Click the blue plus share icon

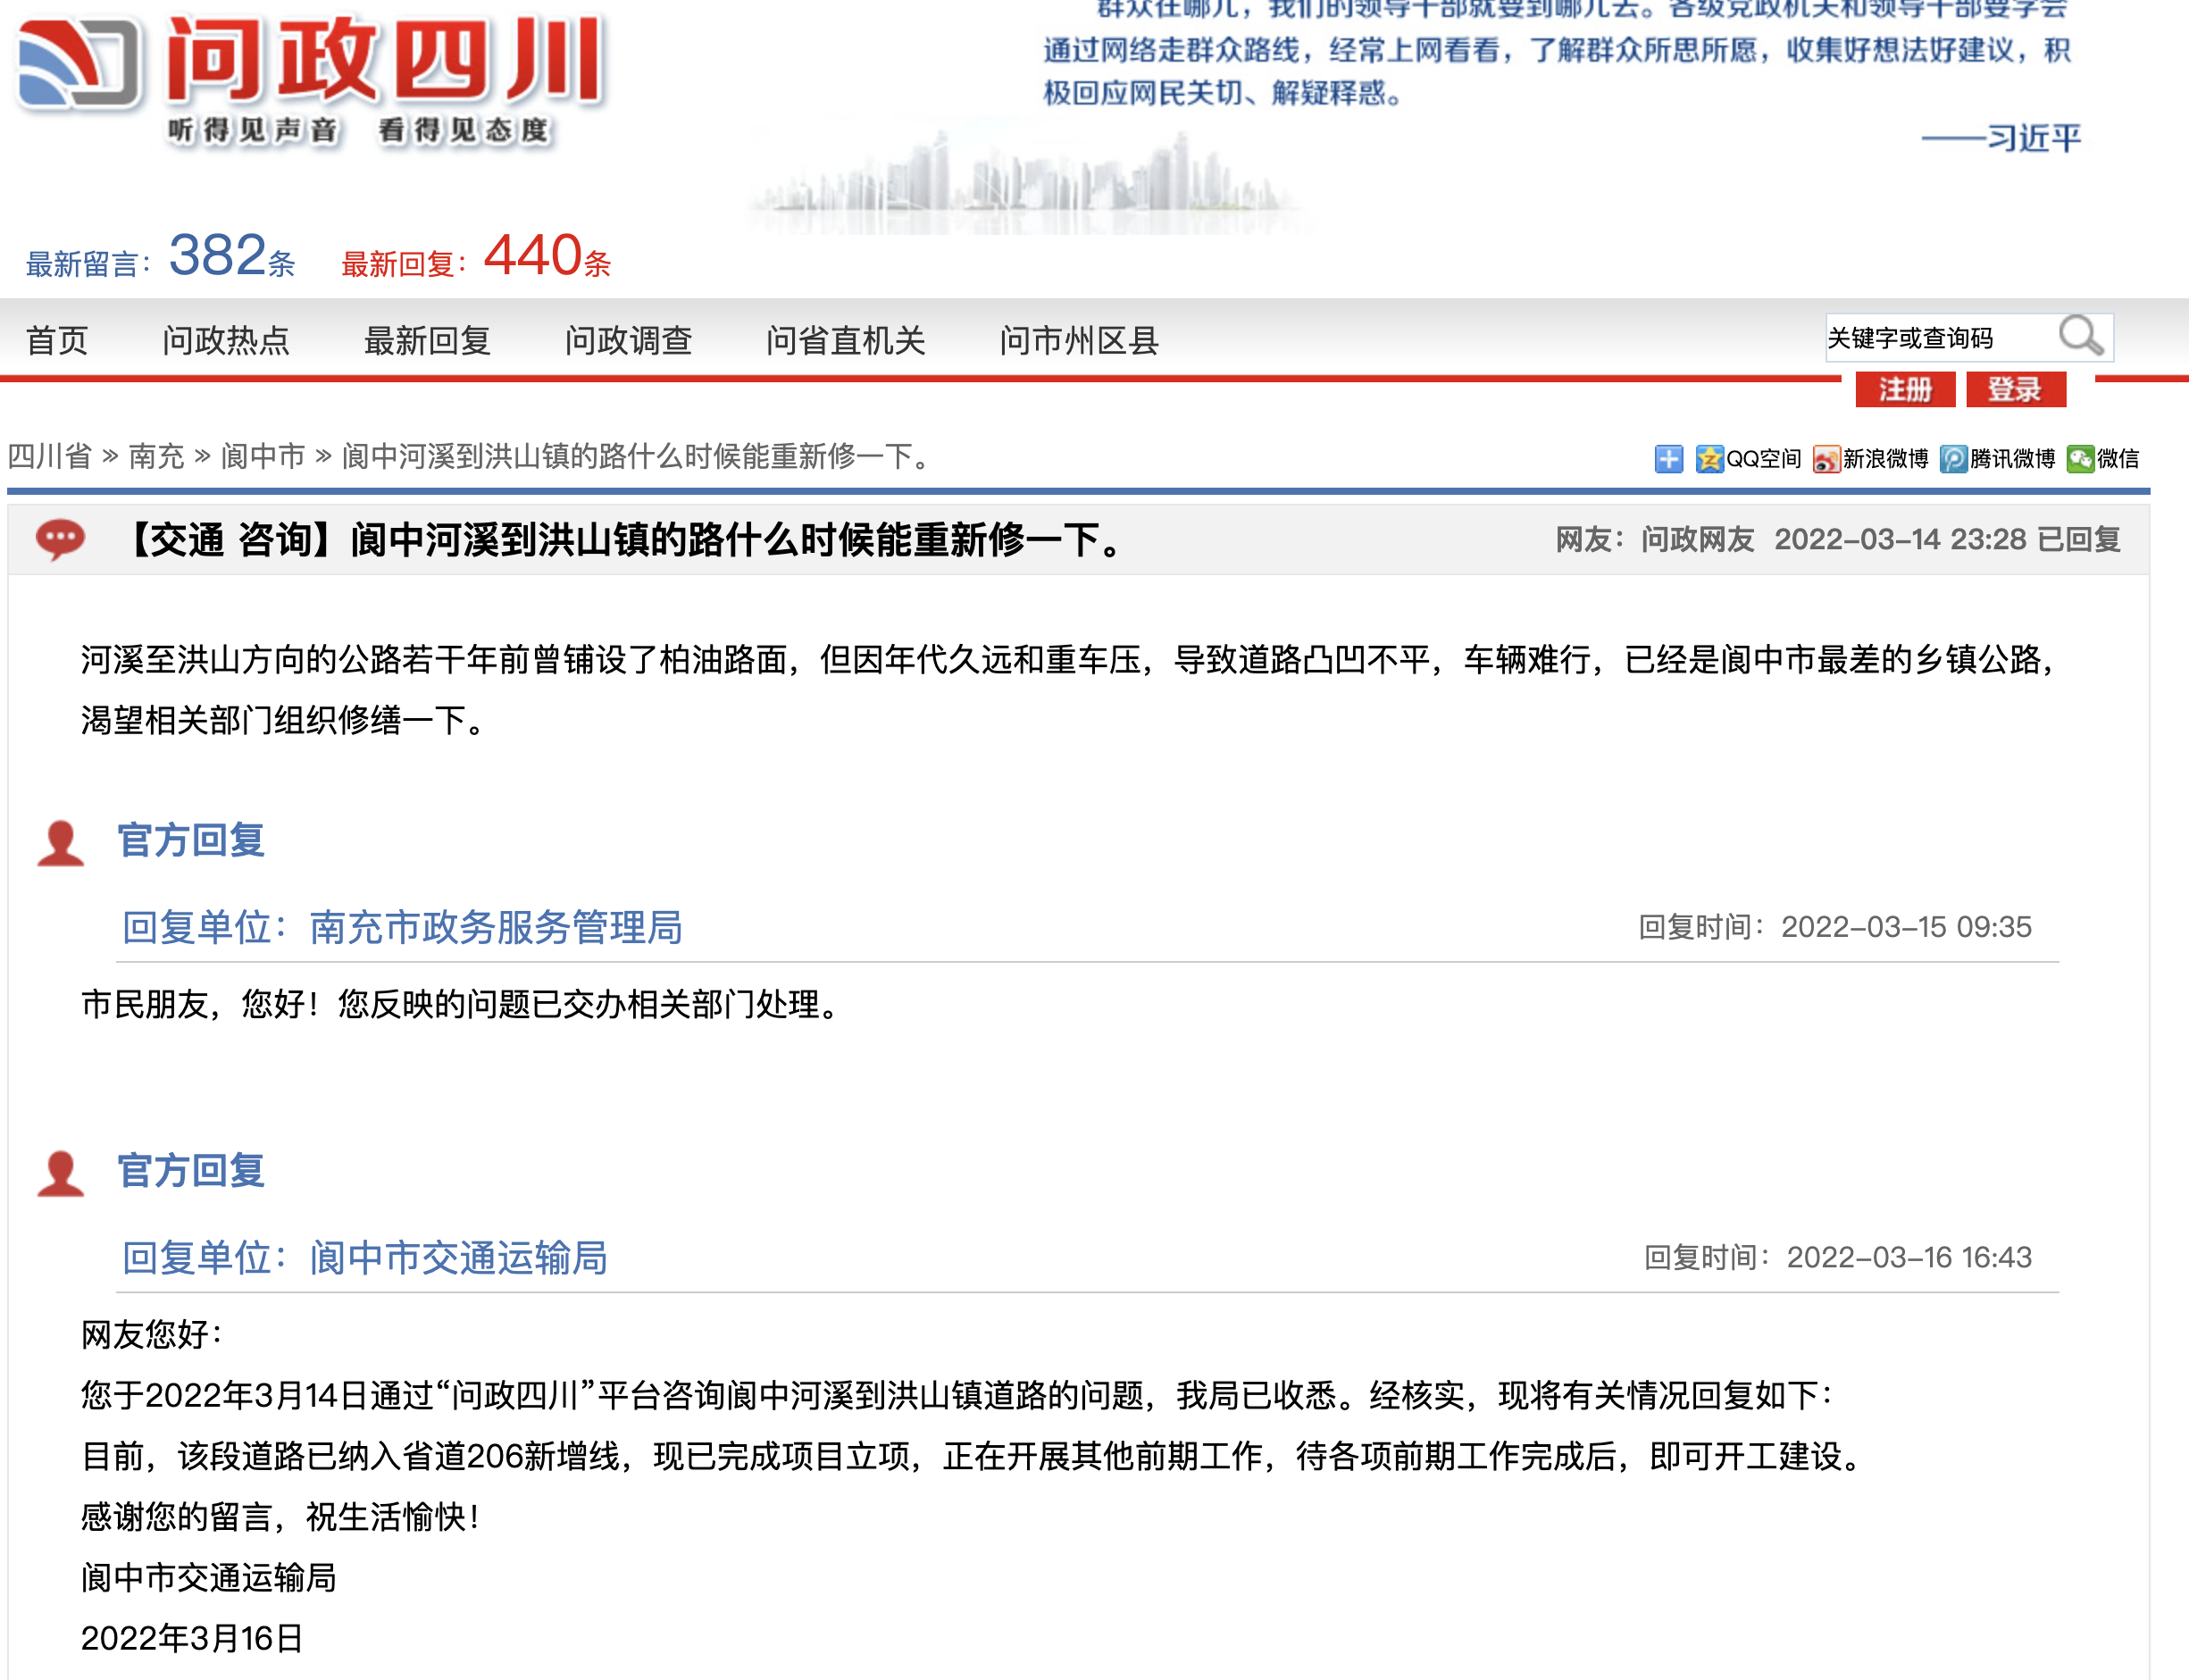(1668, 459)
